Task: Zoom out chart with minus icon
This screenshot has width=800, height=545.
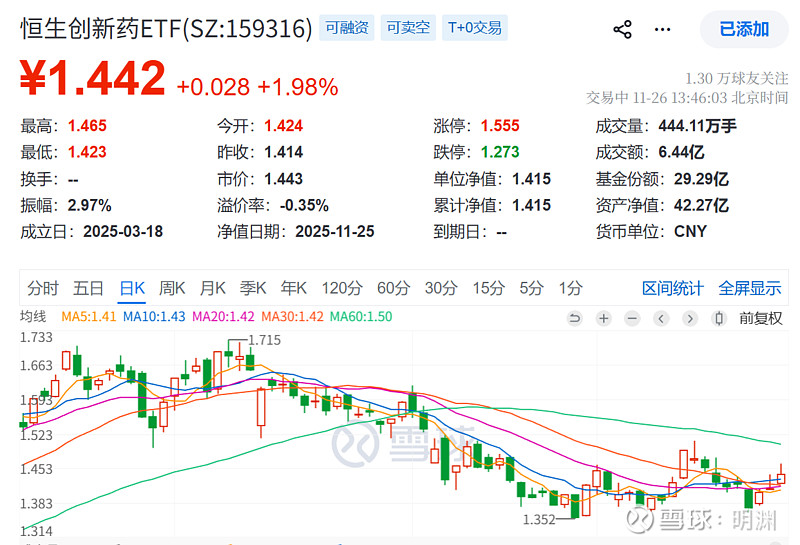Action: coord(632,319)
